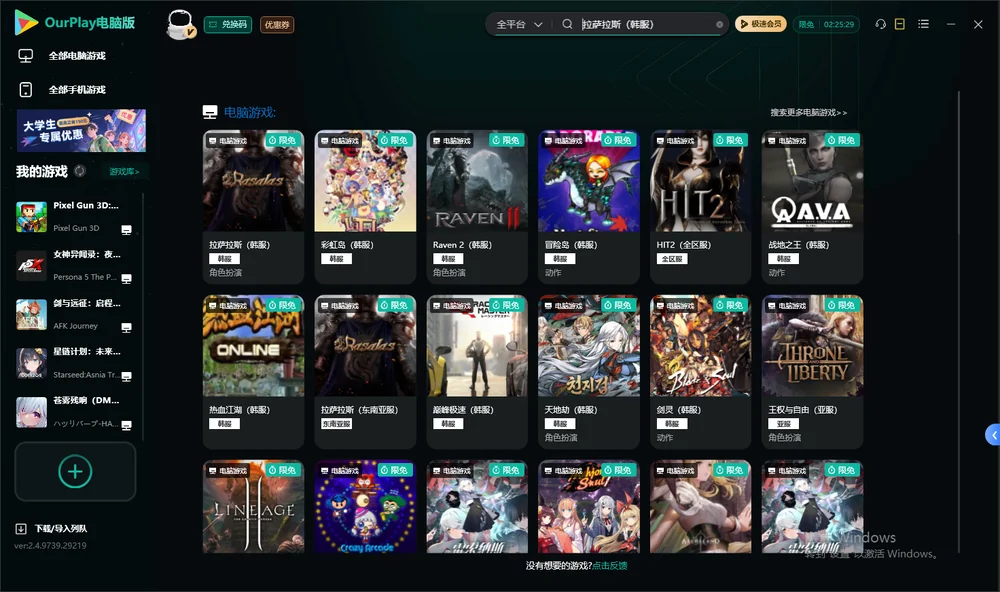
Task: Expand the 全平台 platform dropdown
Action: (519, 24)
